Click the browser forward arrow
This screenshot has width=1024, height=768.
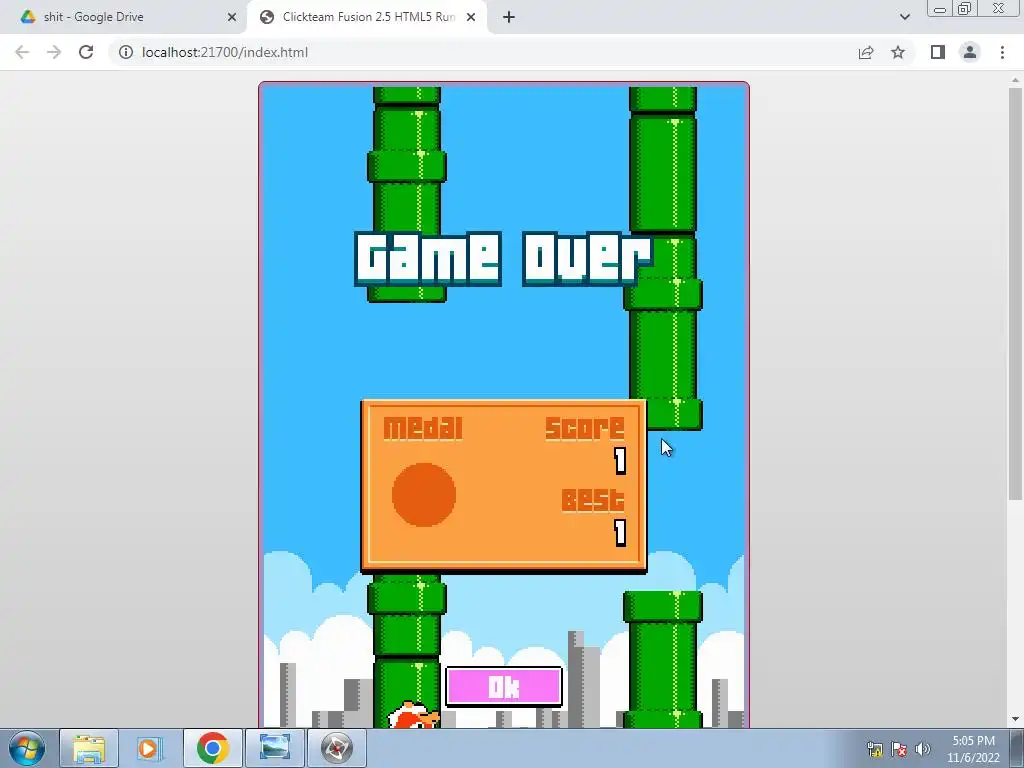(x=54, y=52)
